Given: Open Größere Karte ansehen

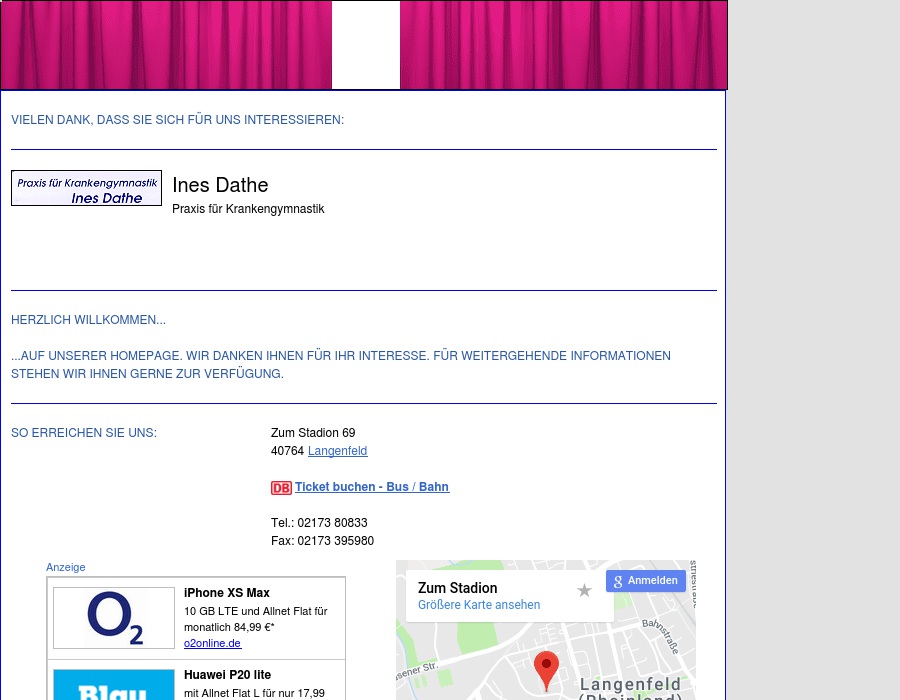Looking at the screenshot, I should (x=479, y=604).
